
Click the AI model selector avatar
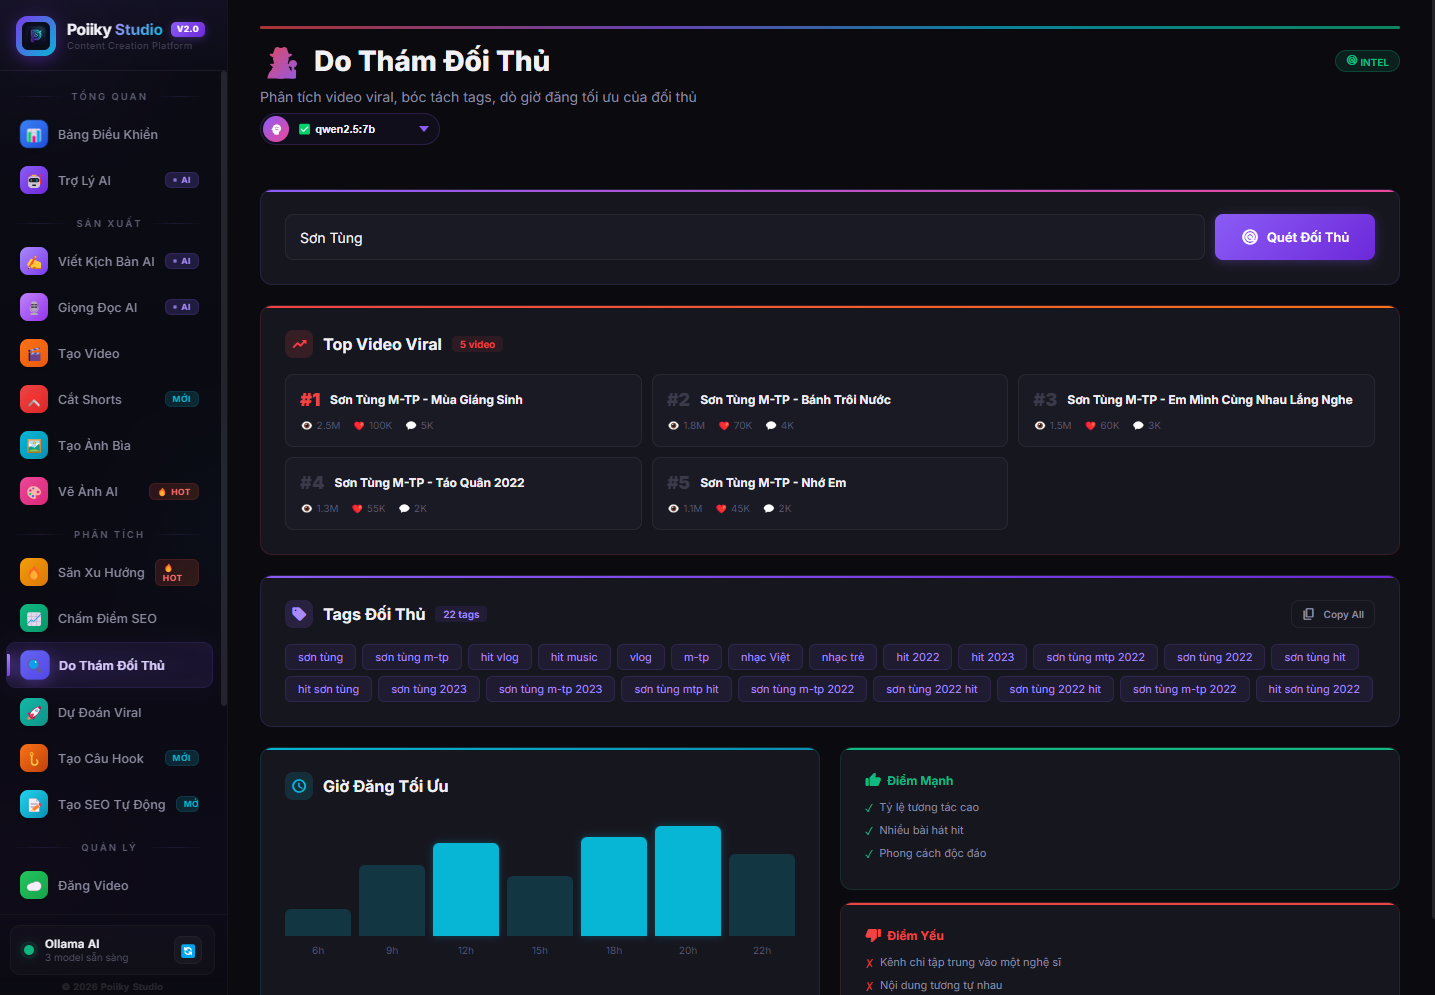coord(277,129)
